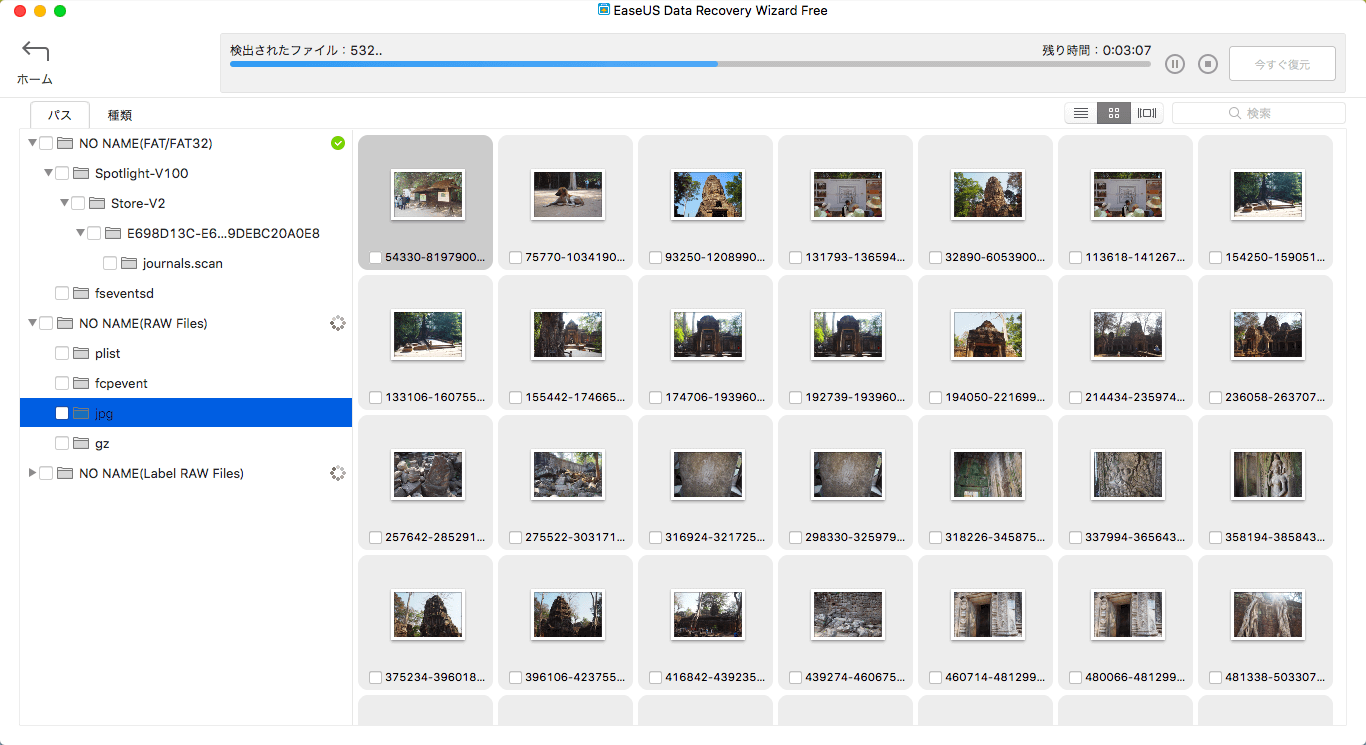Pause the scan with the pause icon
Viewport: 1366px width, 745px height.
(1175, 64)
